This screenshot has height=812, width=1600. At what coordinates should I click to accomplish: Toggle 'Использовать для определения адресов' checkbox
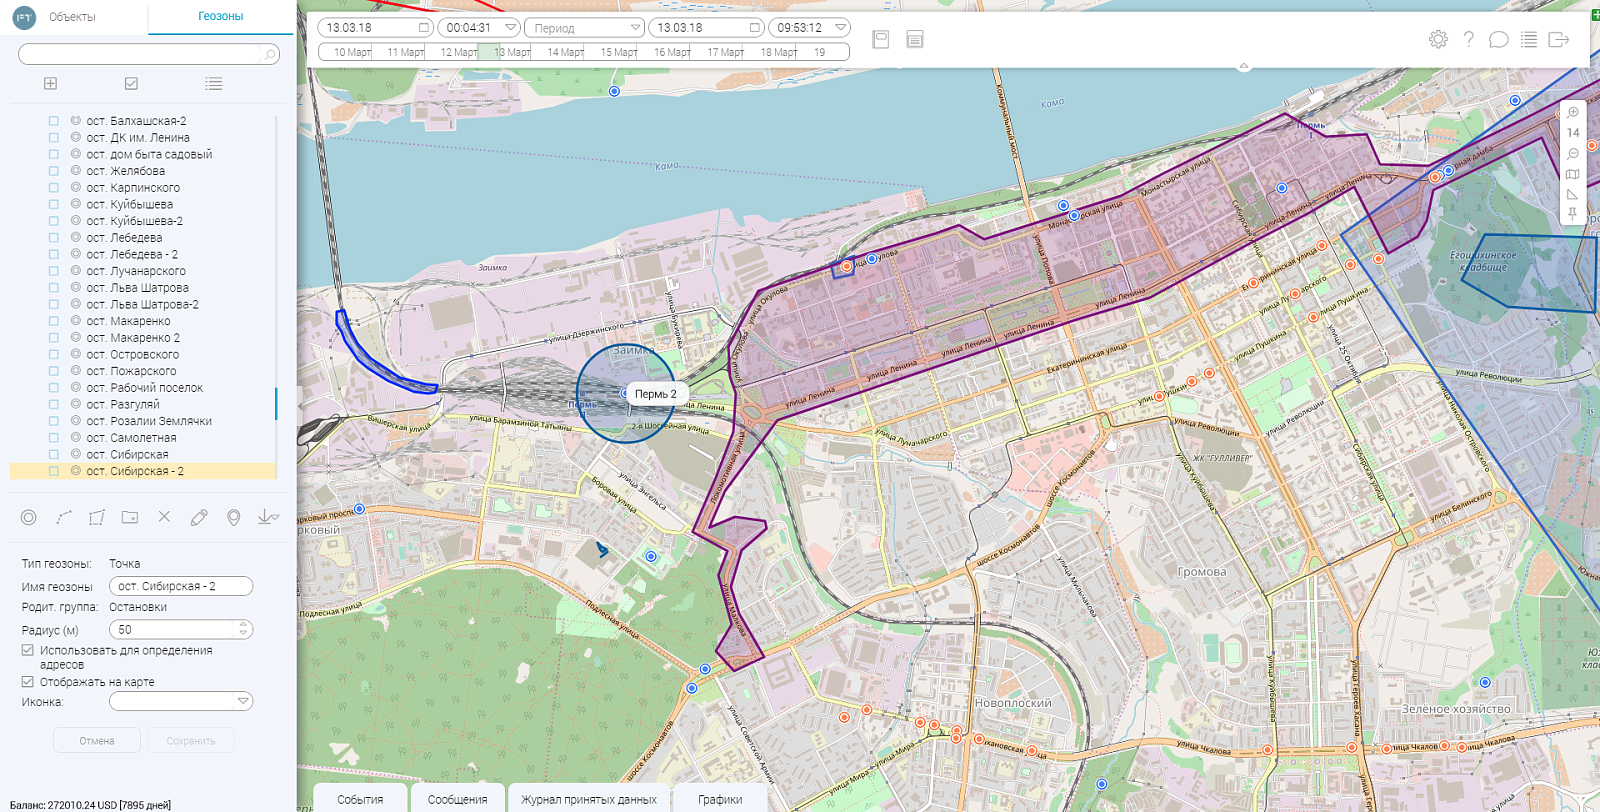28,650
